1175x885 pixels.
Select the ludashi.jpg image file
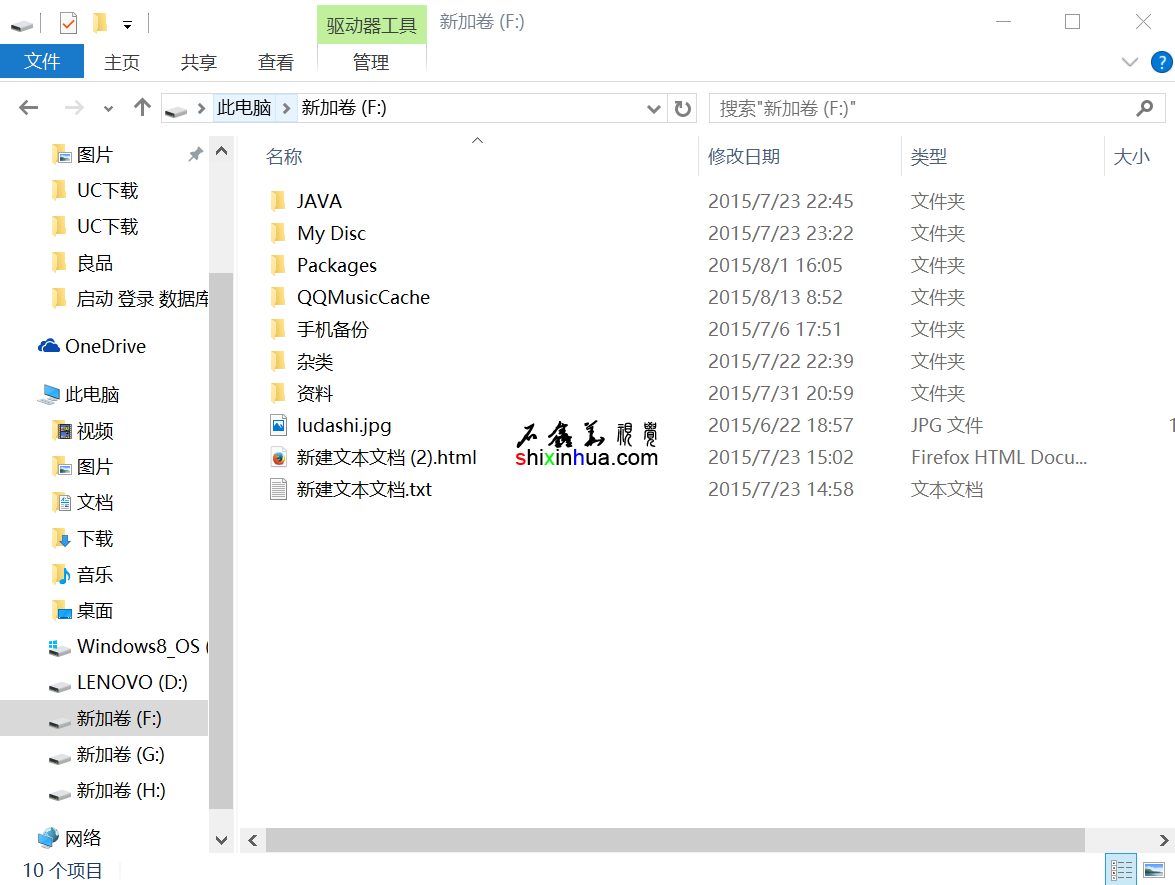tap(344, 426)
